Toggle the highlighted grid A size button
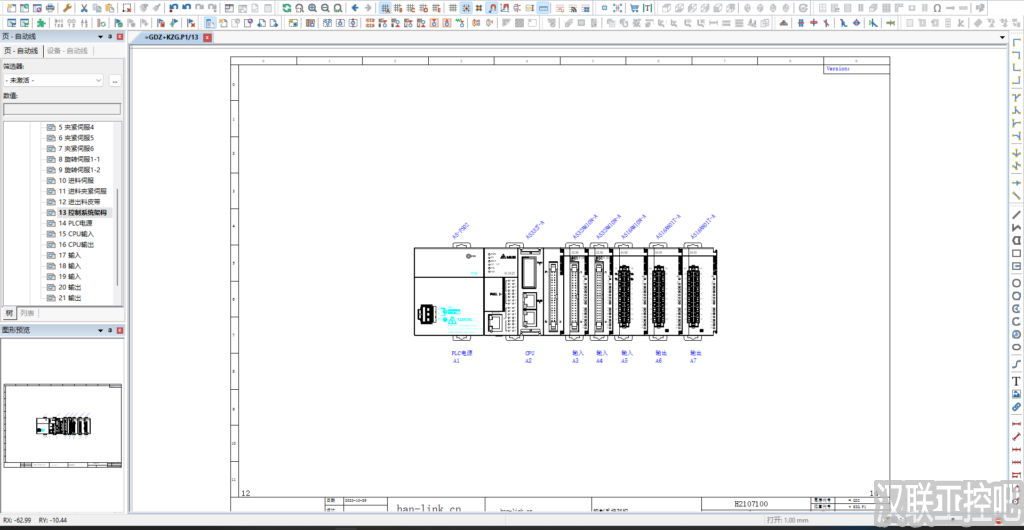The width and height of the screenshot is (1024, 530). tap(385, 8)
